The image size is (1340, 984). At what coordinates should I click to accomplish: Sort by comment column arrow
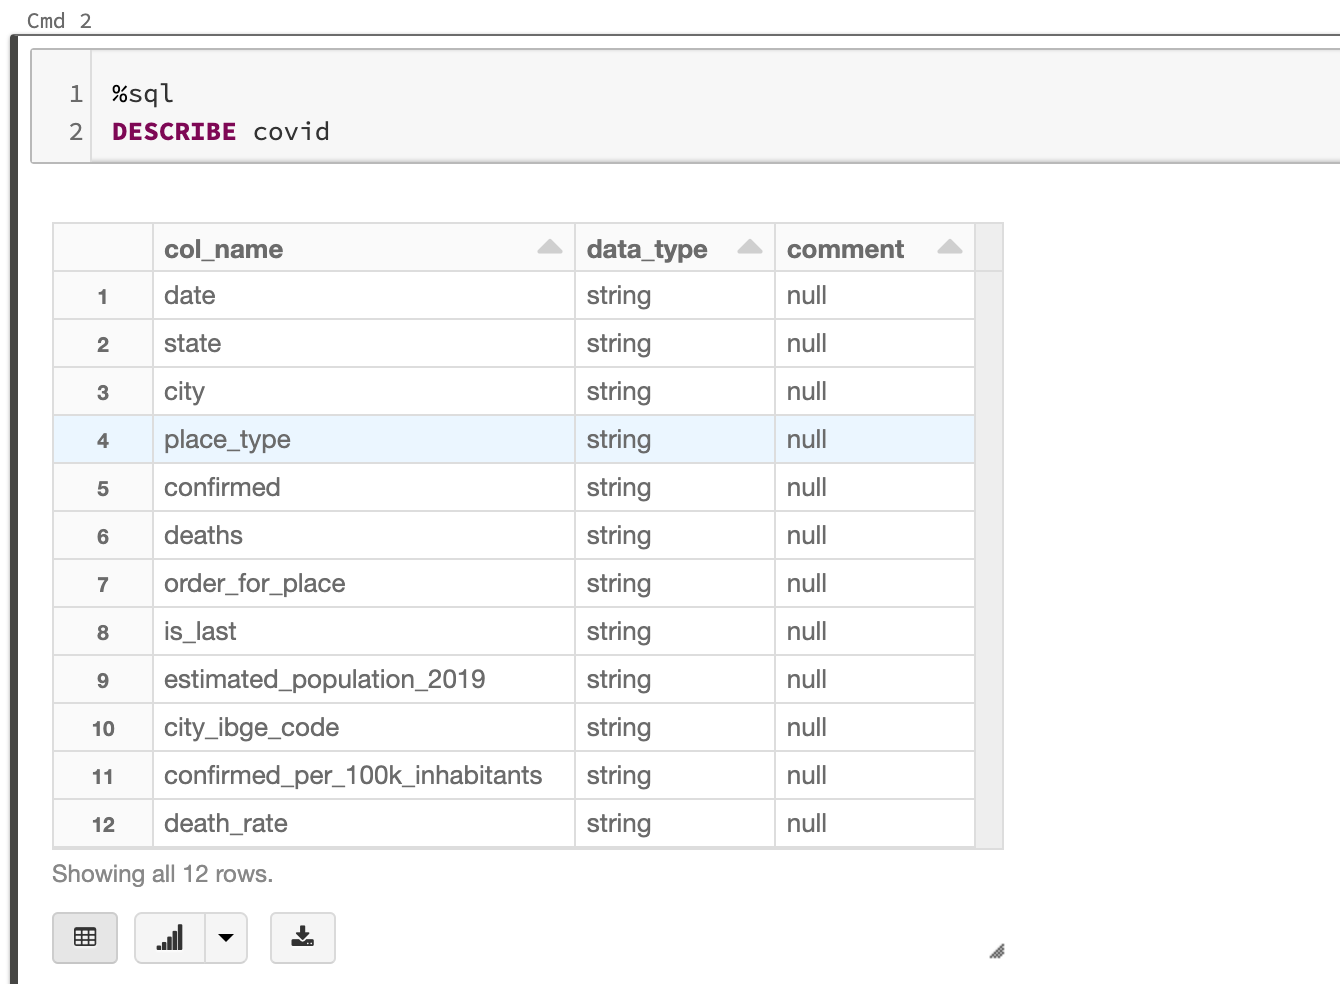(949, 248)
